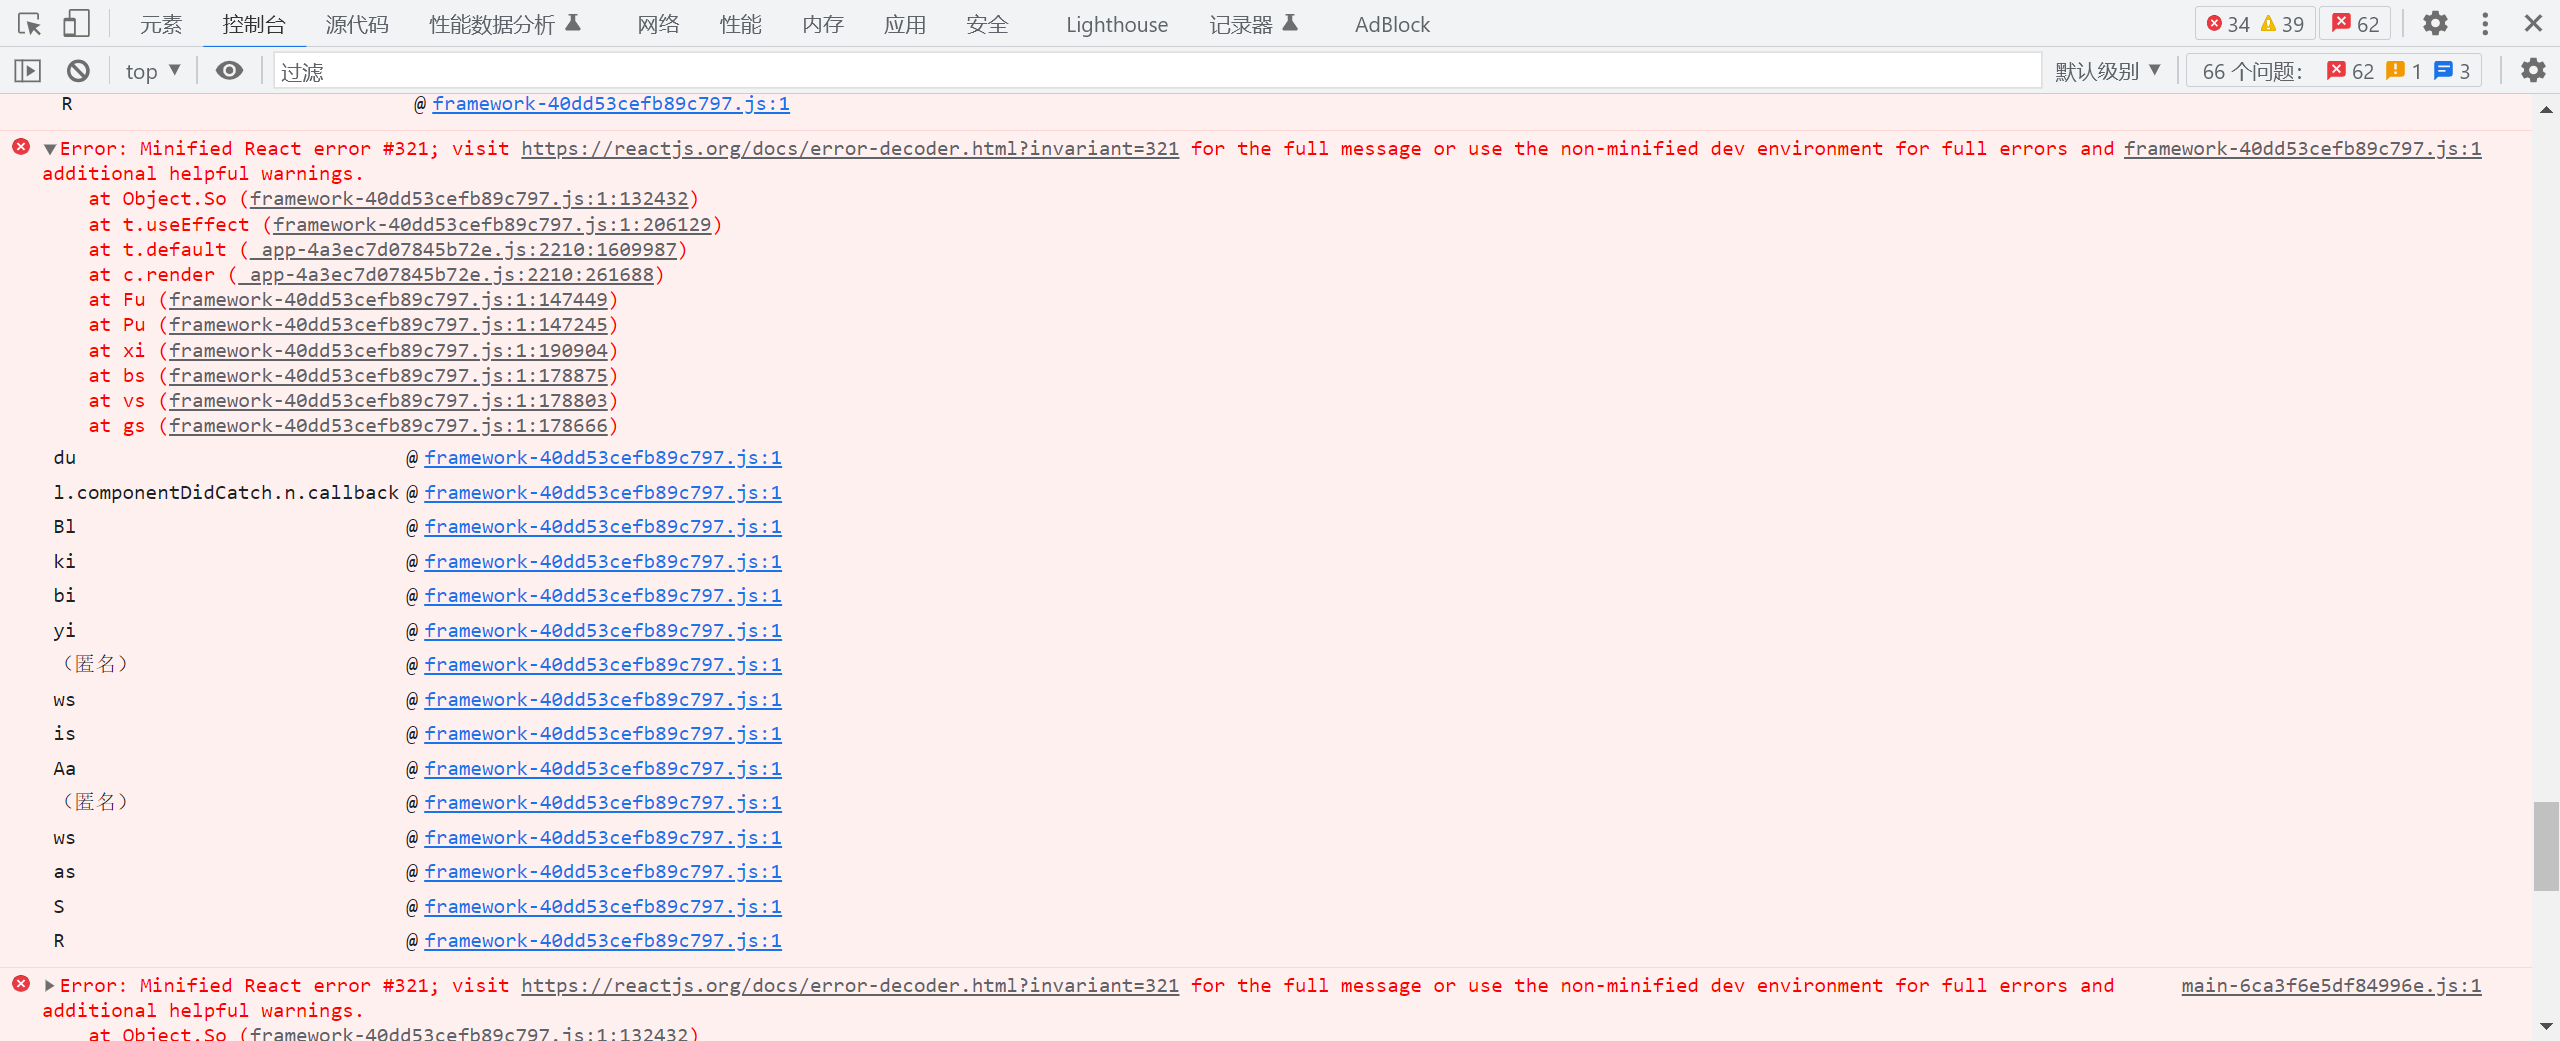Switch to the 源代码 tab

pos(357,25)
